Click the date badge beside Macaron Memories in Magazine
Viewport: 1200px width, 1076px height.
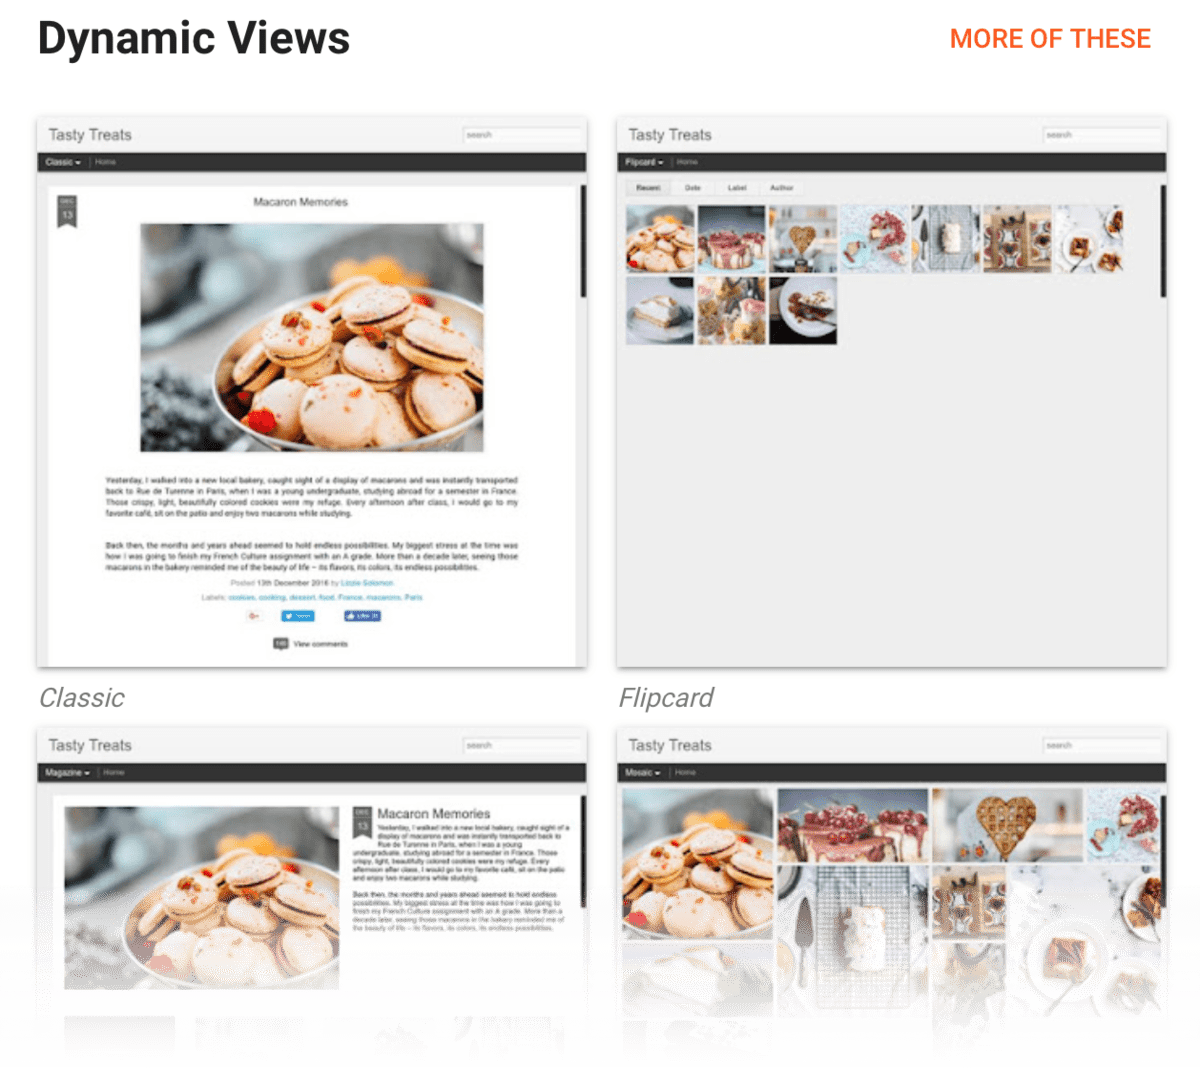tap(363, 820)
